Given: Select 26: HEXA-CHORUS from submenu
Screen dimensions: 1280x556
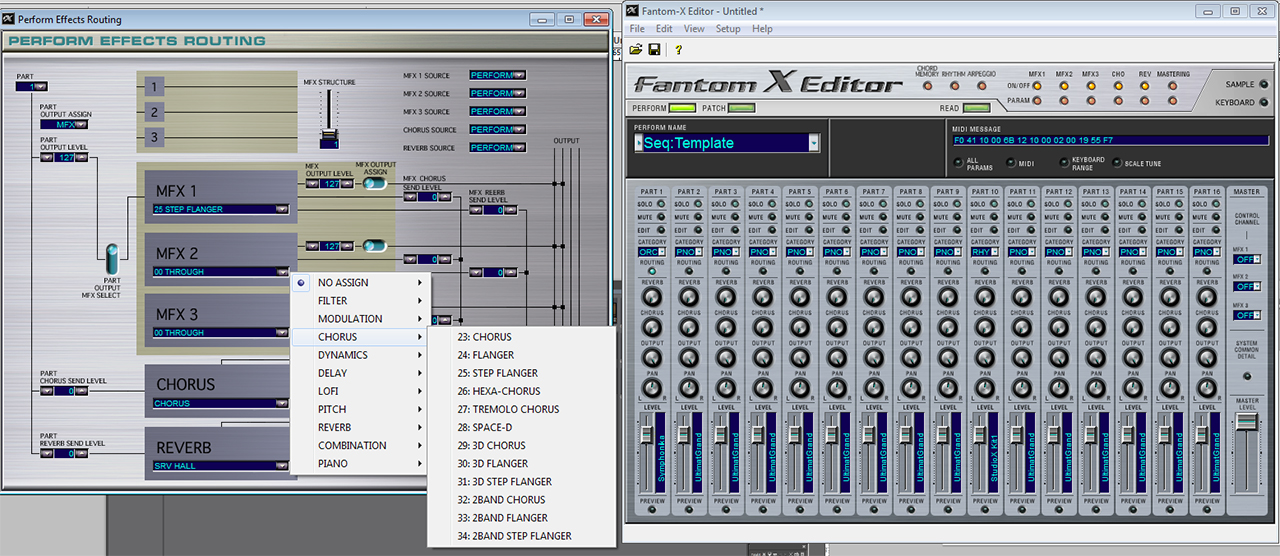Looking at the screenshot, I should [x=499, y=391].
